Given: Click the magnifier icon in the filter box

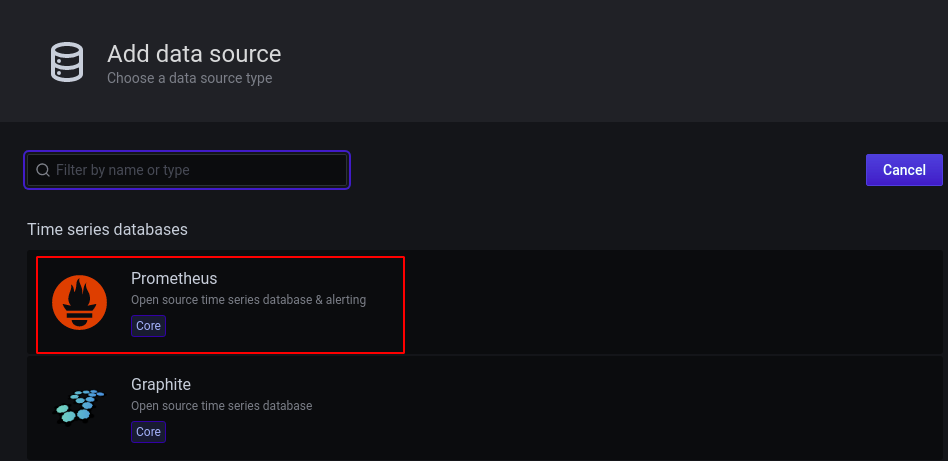Looking at the screenshot, I should 43,170.
